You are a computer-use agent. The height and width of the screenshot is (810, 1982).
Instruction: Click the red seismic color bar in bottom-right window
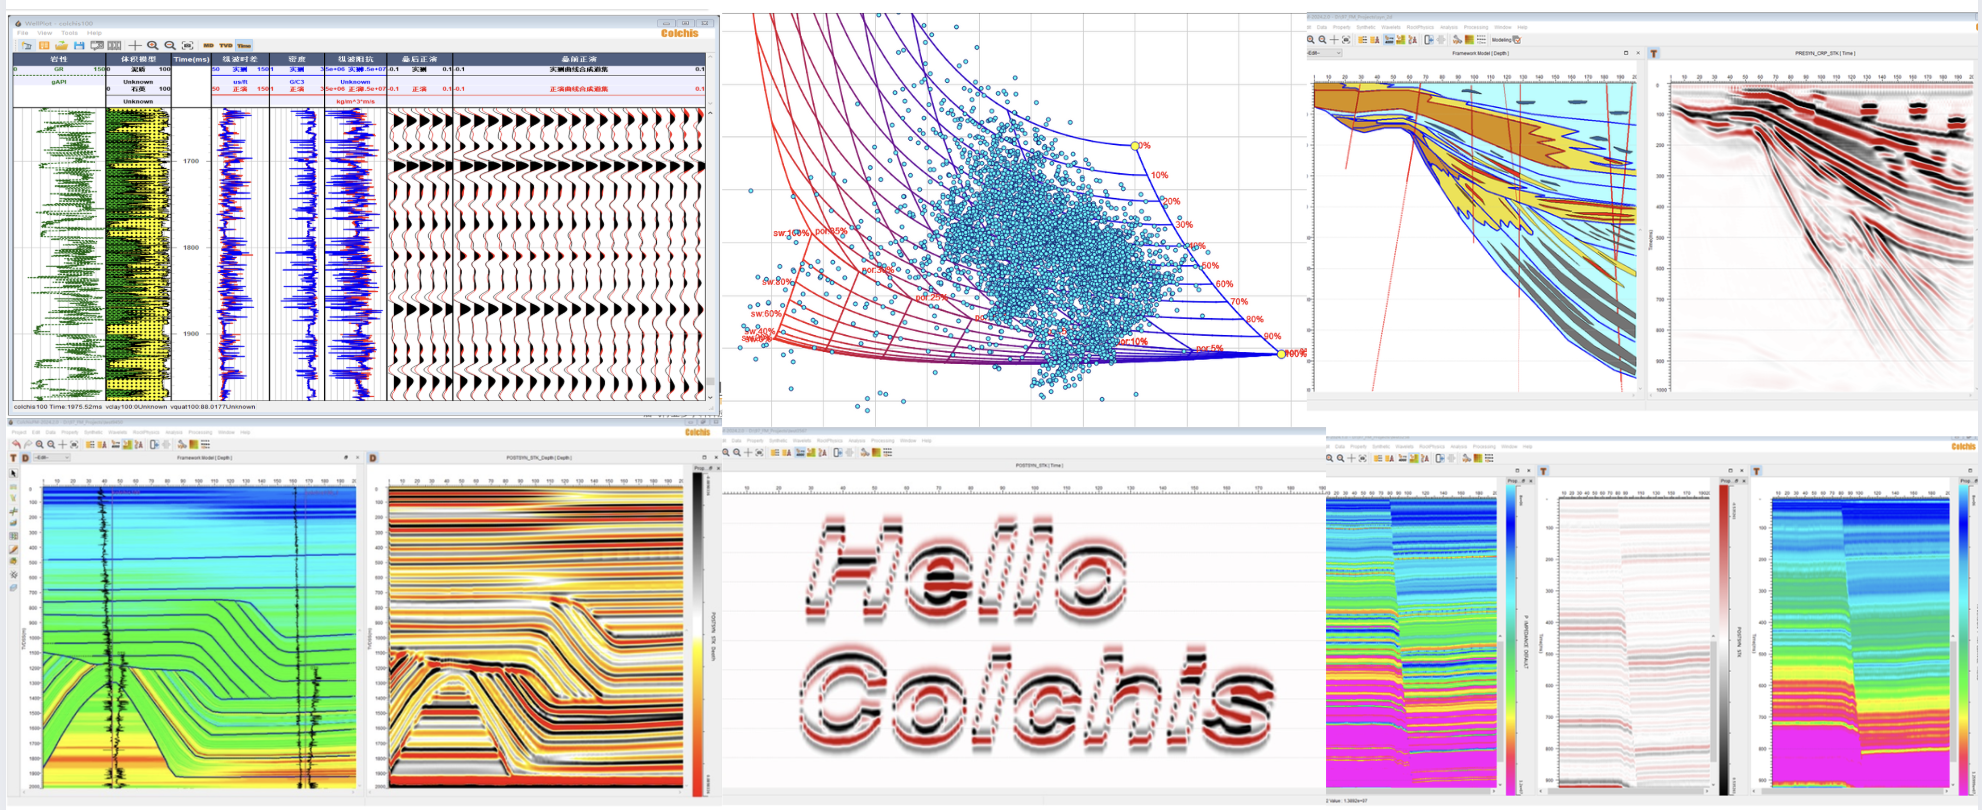click(x=1724, y=640)
